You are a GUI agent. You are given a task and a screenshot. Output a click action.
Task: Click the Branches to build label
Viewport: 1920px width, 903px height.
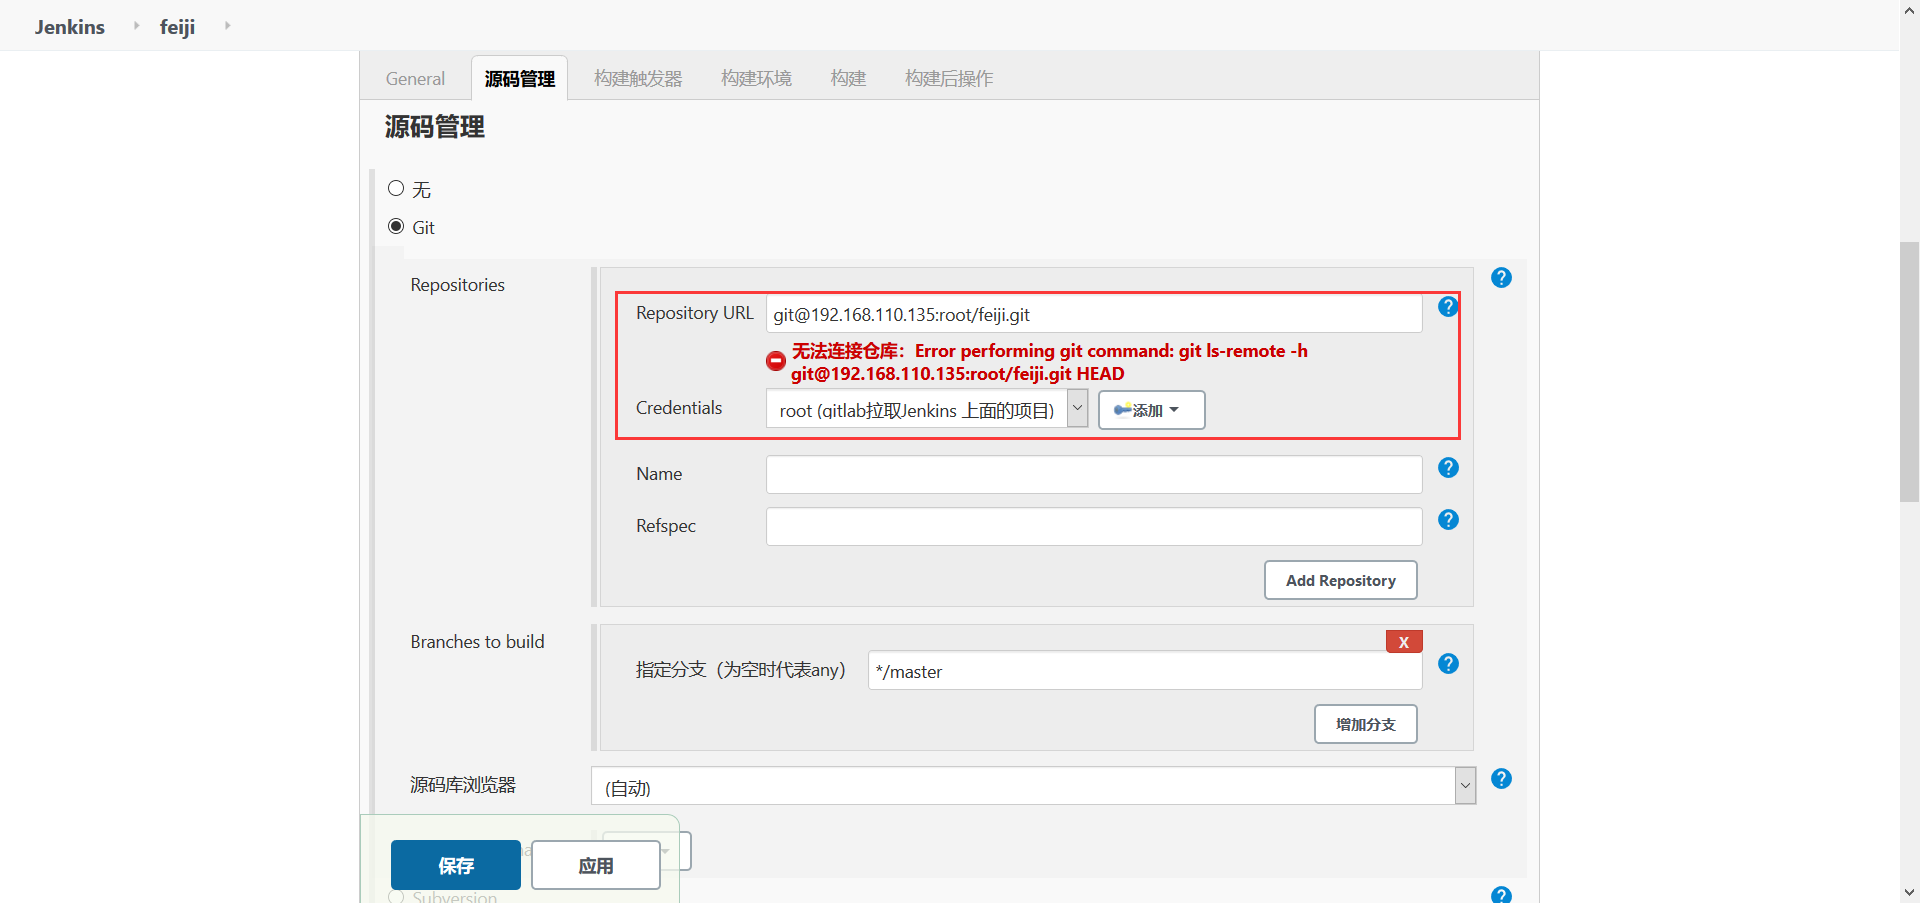pyautogui.click(x=477, y=642)
